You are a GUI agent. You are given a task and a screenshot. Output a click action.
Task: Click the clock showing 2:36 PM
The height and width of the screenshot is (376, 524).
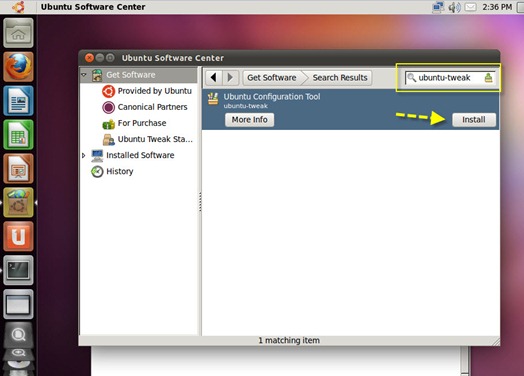497,7
